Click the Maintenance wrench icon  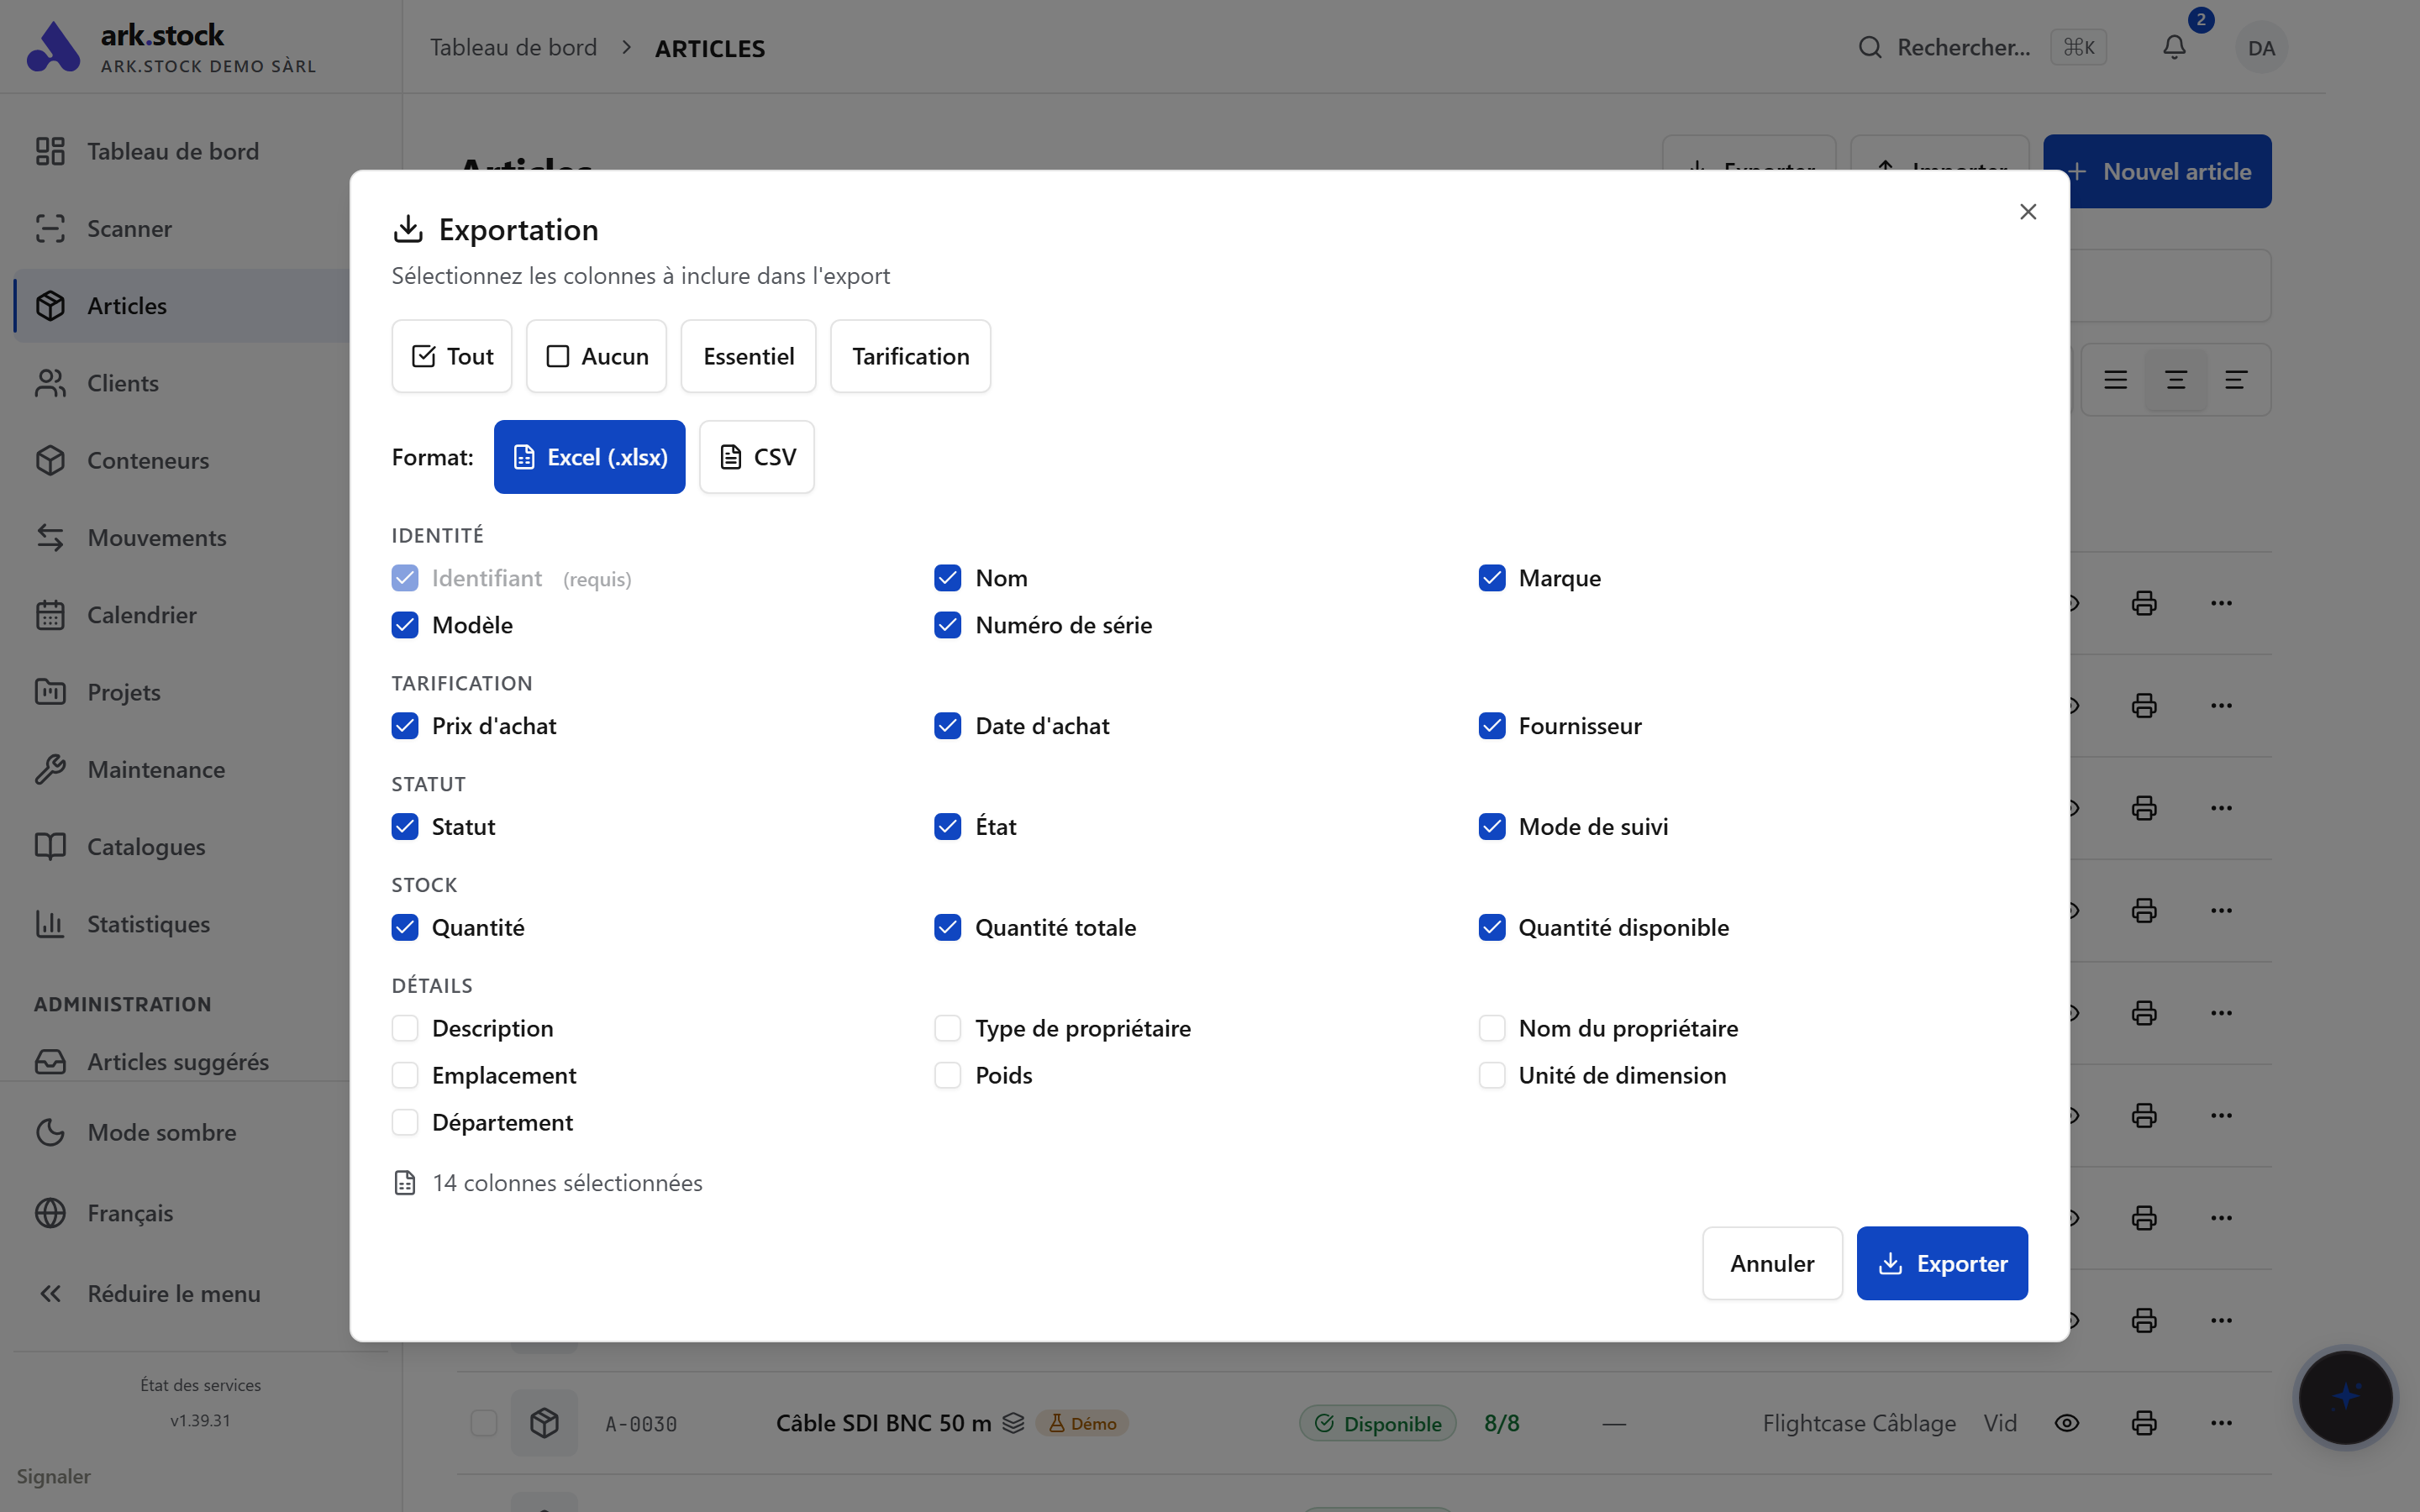pos(50,769)
